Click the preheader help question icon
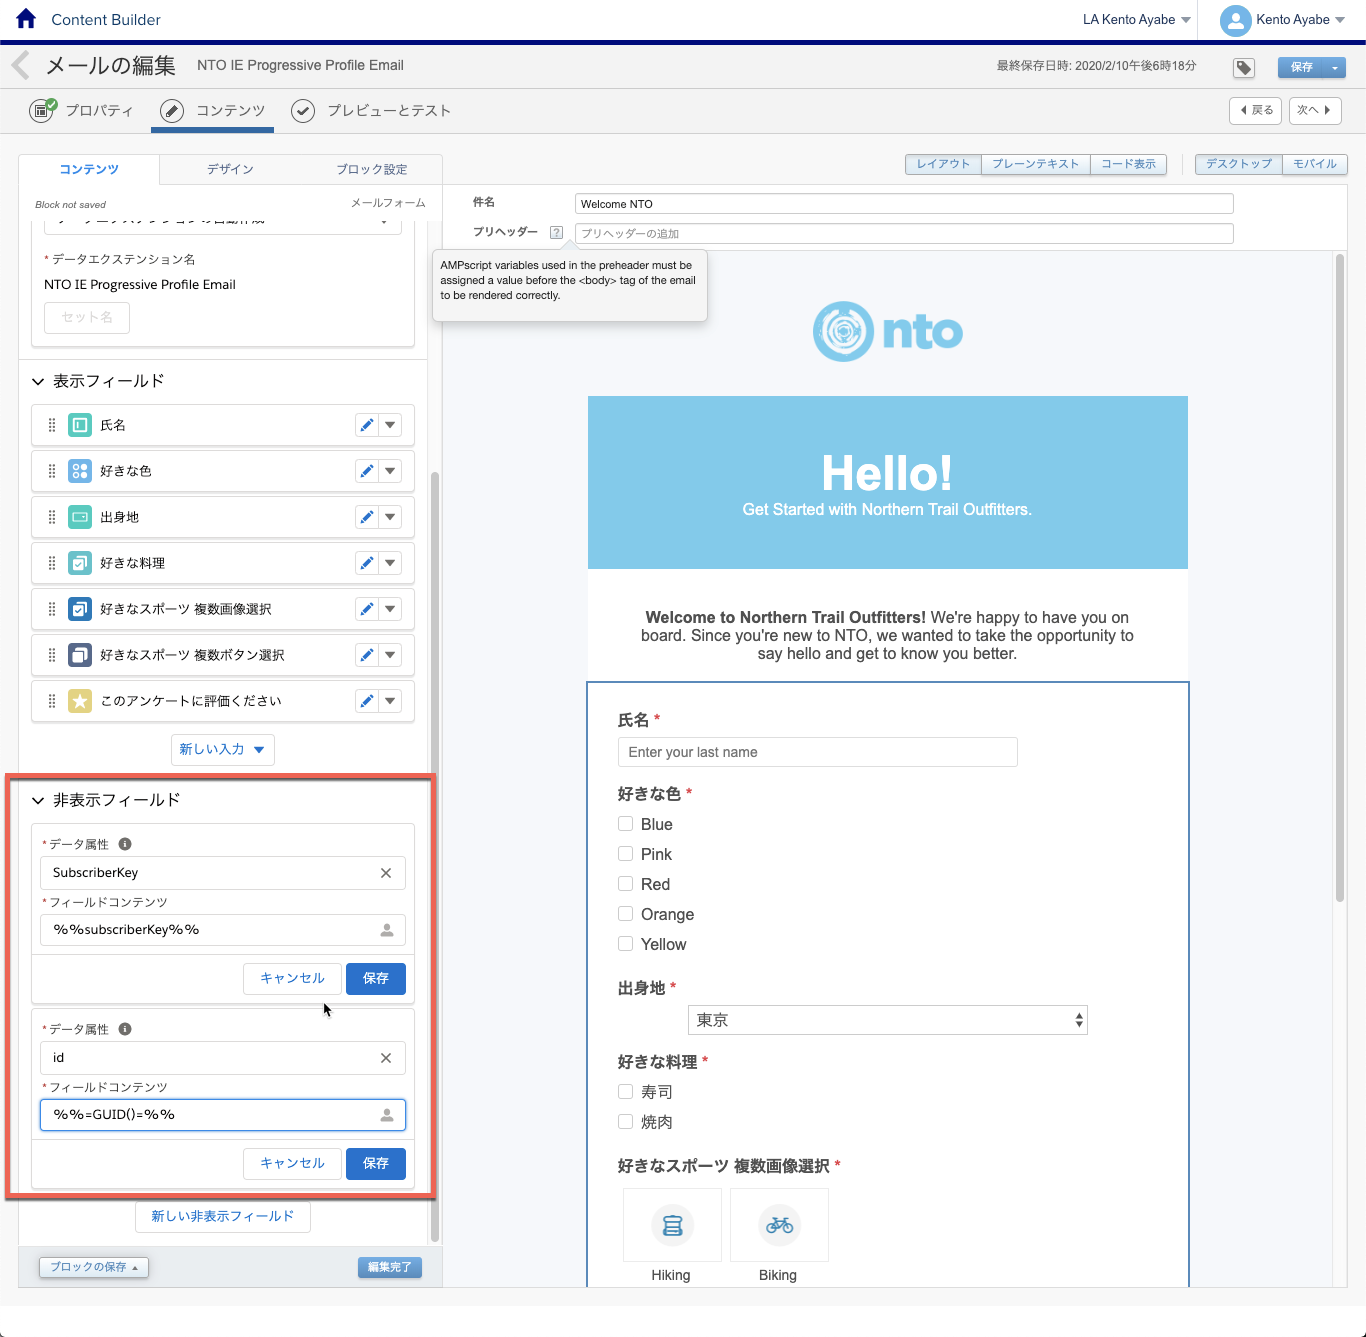The height and width of the screenshot is (1337, 1366). (x=557, y=233)
